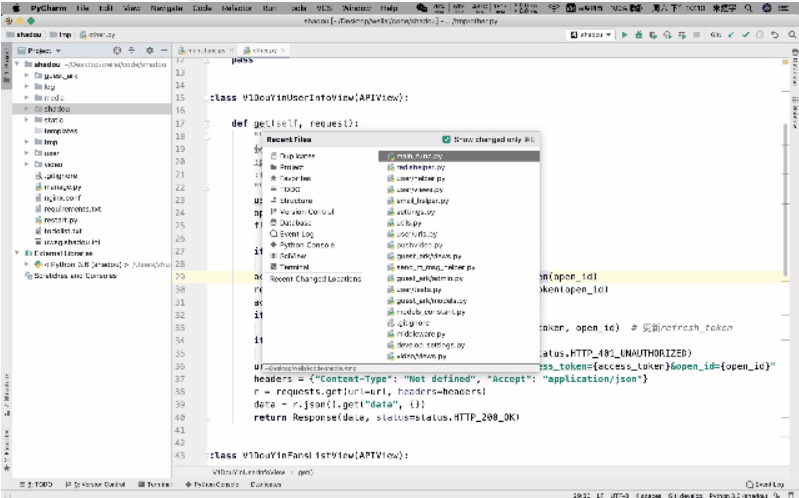Select manage.py in project tree

(62, 187)
